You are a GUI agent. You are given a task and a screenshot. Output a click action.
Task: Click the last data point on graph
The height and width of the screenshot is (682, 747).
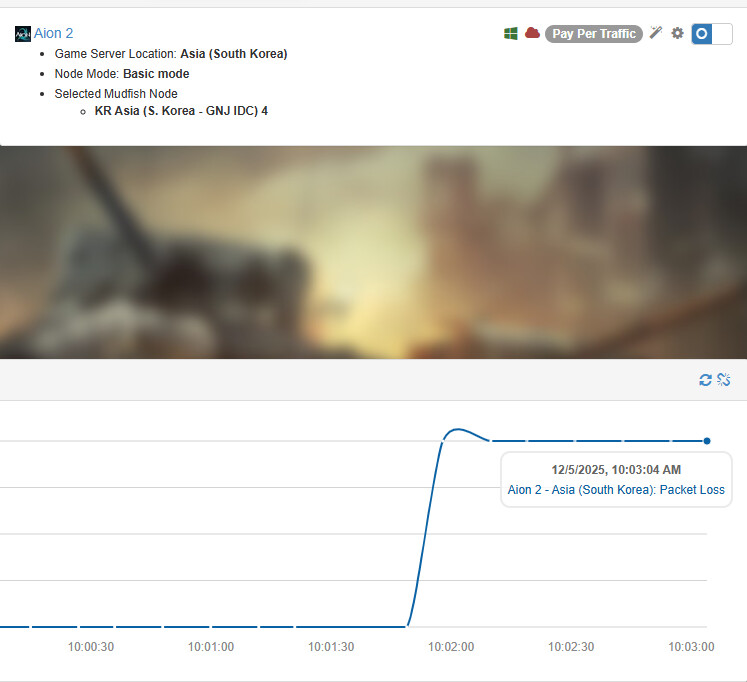point(707,440)
